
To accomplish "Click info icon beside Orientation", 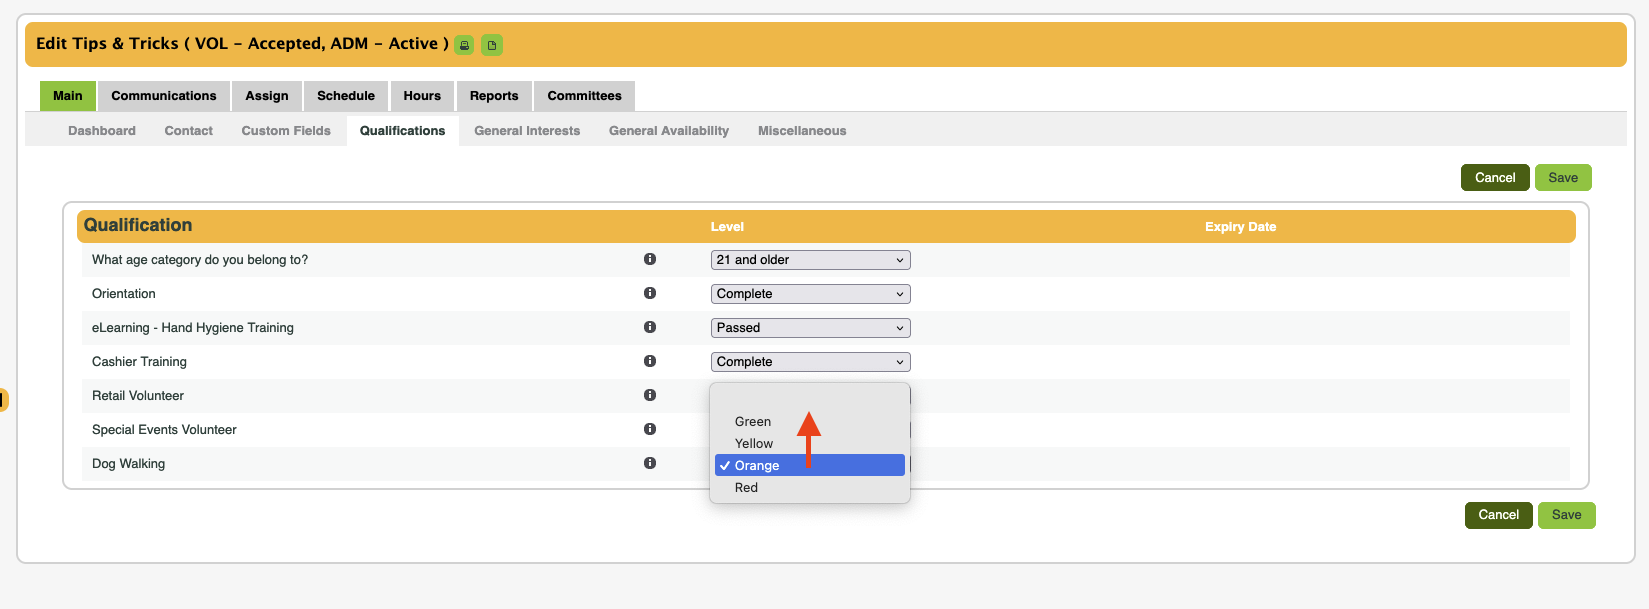I will point(650,293).
